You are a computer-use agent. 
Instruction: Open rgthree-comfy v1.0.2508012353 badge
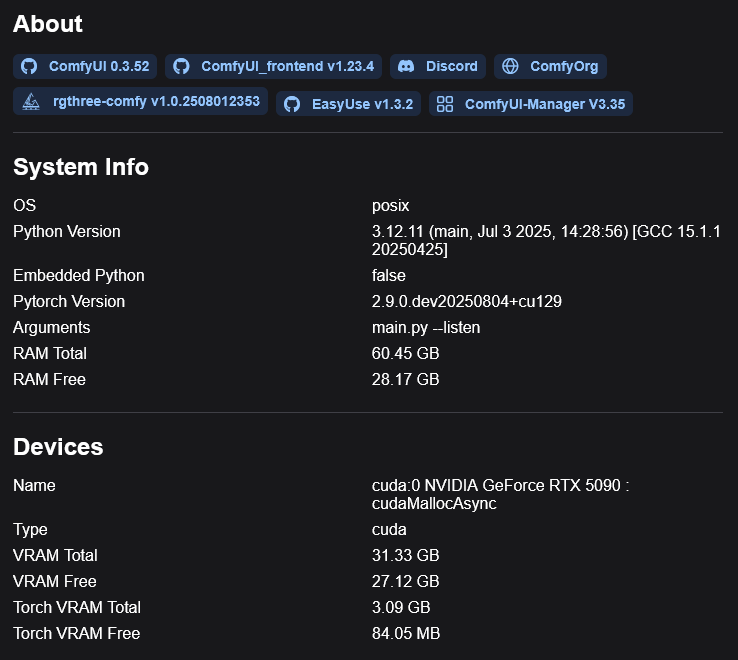(x=156, y=102)
